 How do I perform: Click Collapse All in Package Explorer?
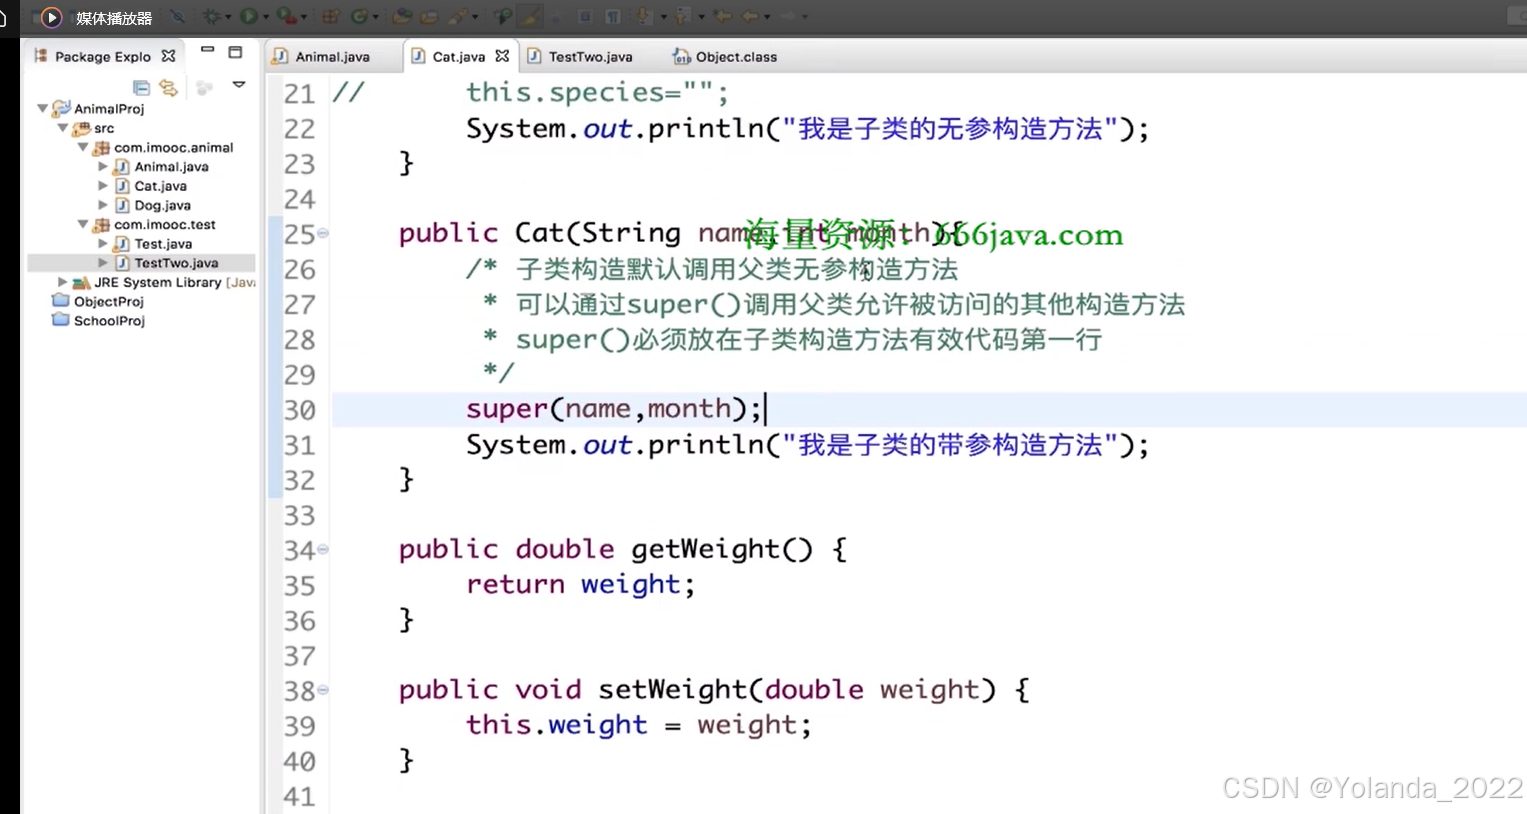pos(141,88)
